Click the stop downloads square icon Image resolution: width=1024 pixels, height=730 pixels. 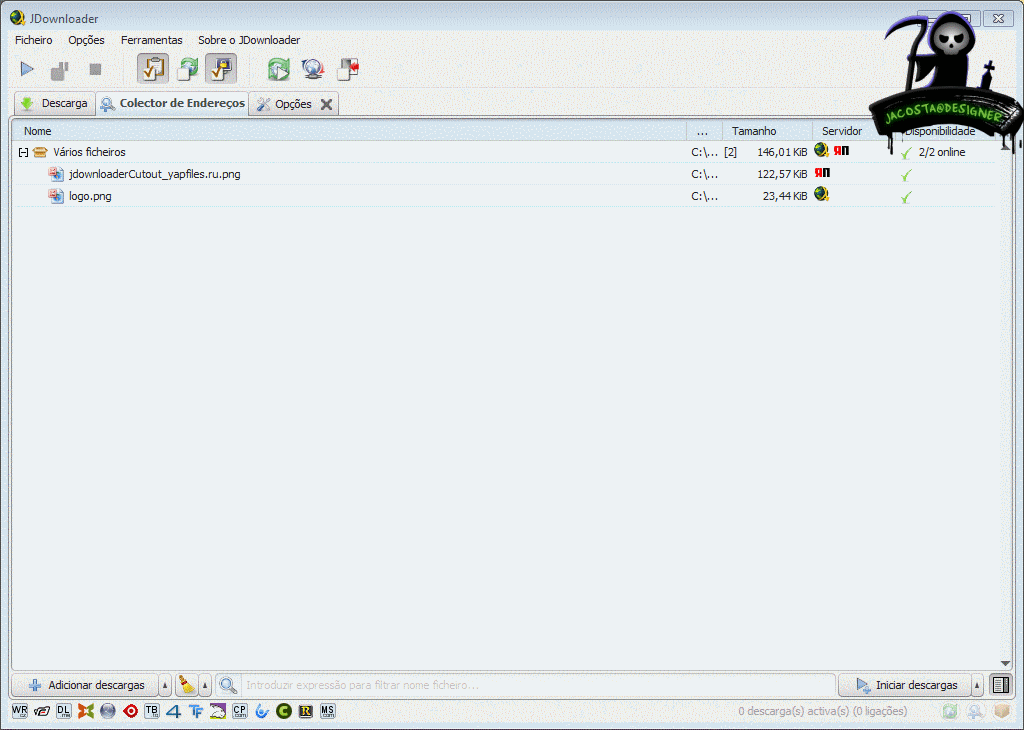coord(95,69)
